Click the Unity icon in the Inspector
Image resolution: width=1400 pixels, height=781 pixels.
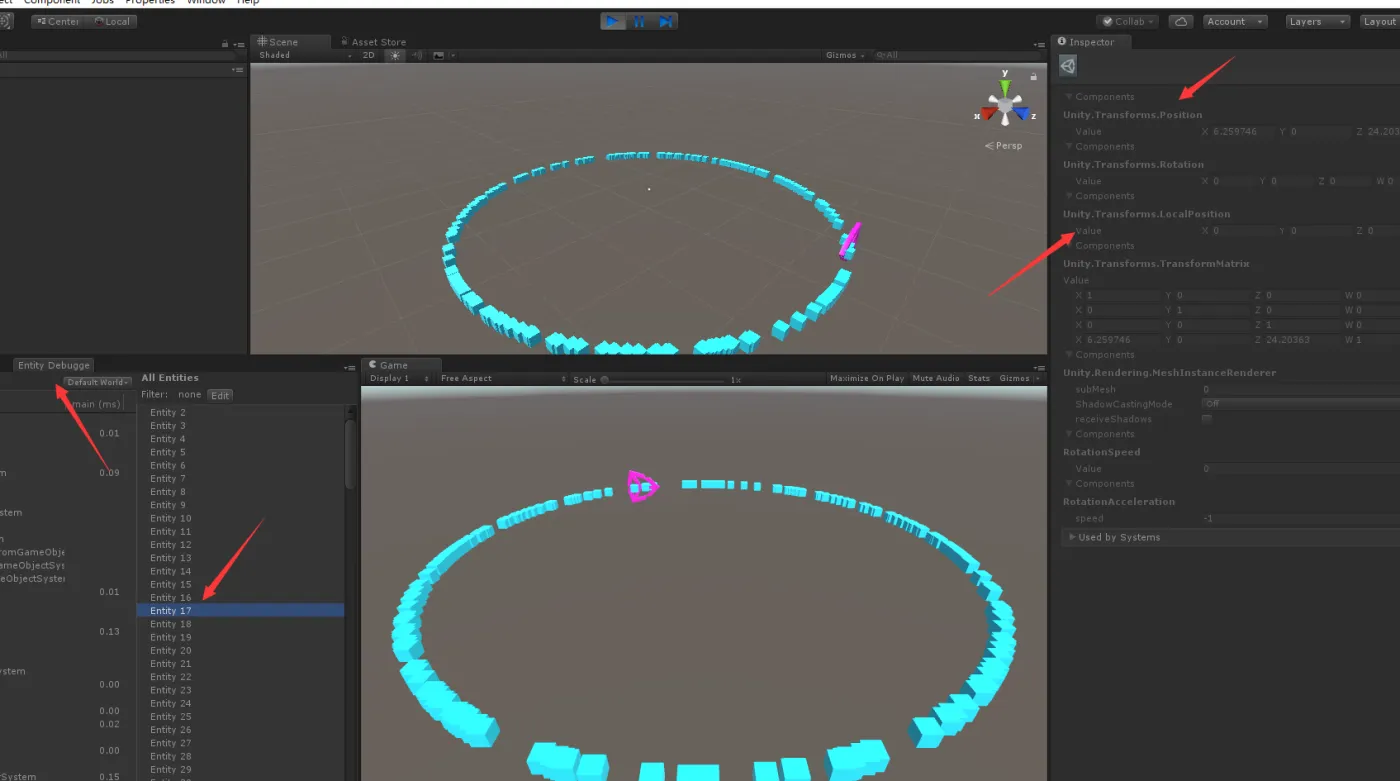point(1068,66)
